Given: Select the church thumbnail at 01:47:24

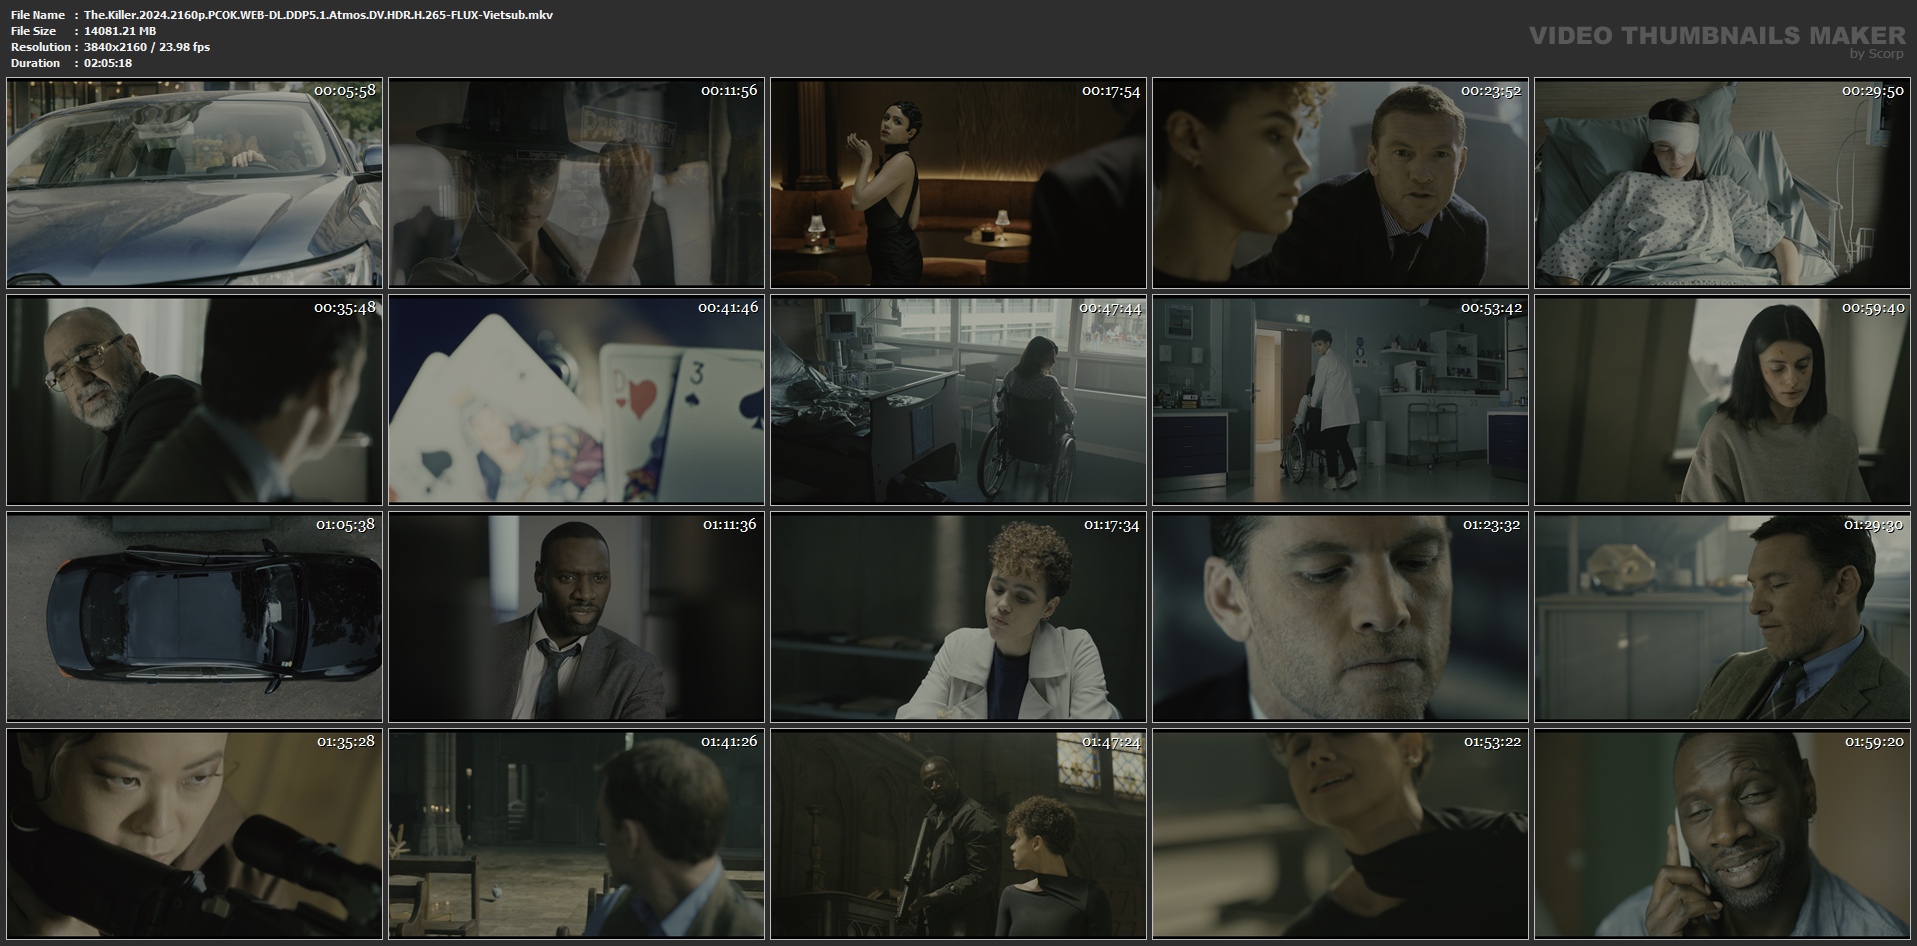Looking at the screenshot, I should [958, 834].
